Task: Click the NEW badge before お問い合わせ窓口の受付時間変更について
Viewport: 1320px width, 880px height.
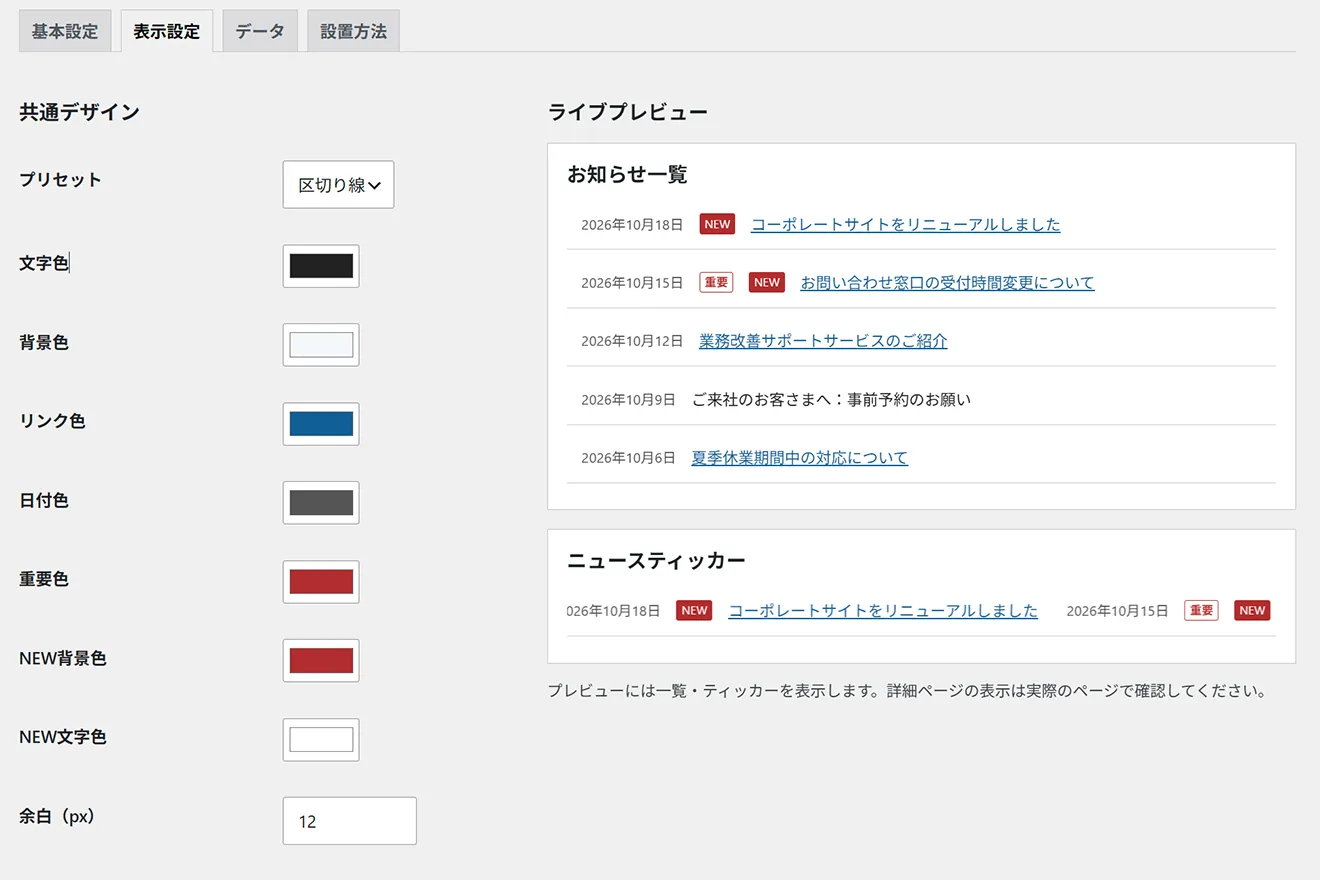Action: [767, 282]
